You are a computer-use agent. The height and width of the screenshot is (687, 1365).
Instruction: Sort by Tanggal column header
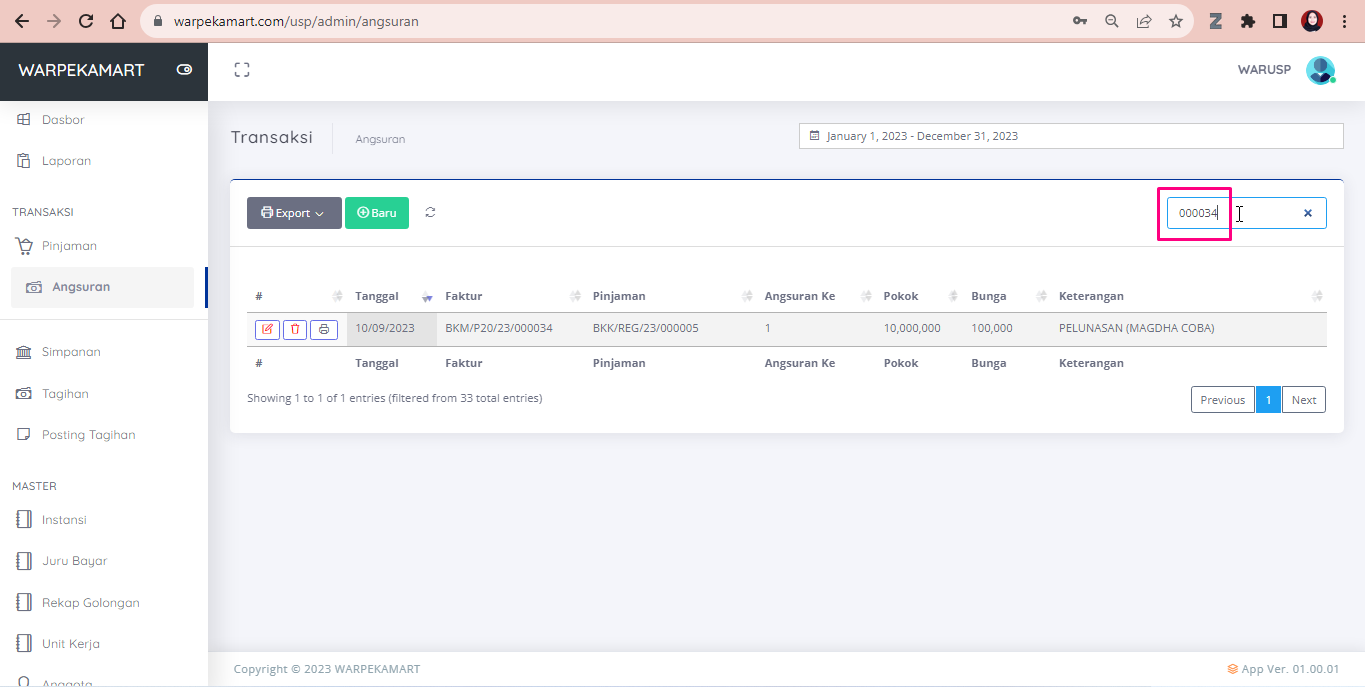point(392,296)
